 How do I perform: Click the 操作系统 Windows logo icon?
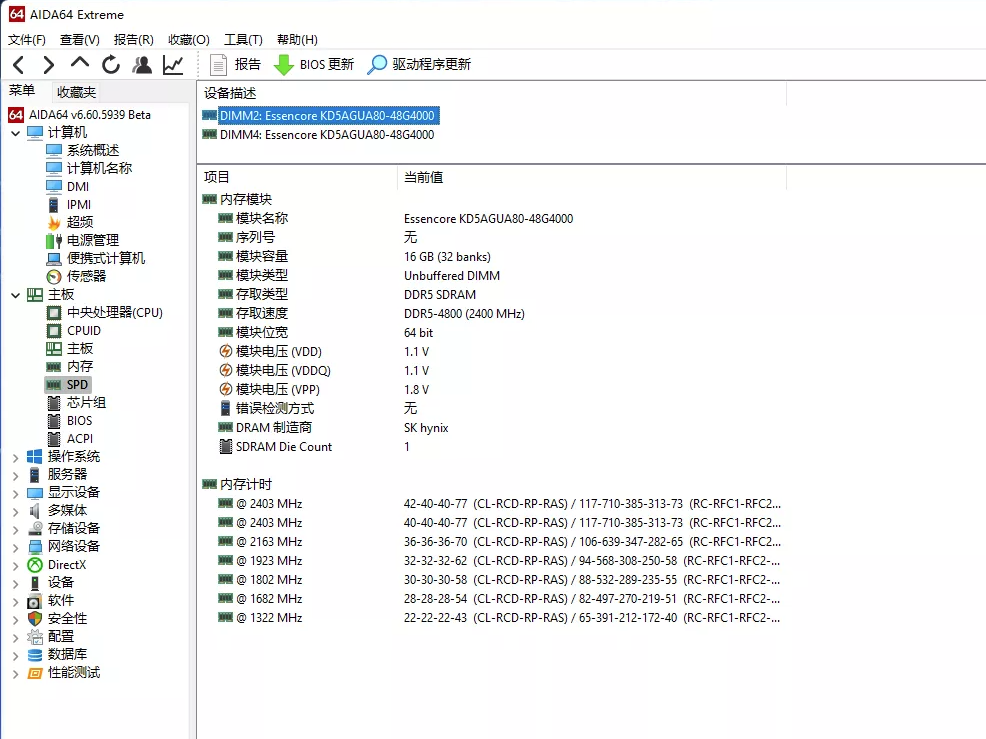[x=35, y=457]
